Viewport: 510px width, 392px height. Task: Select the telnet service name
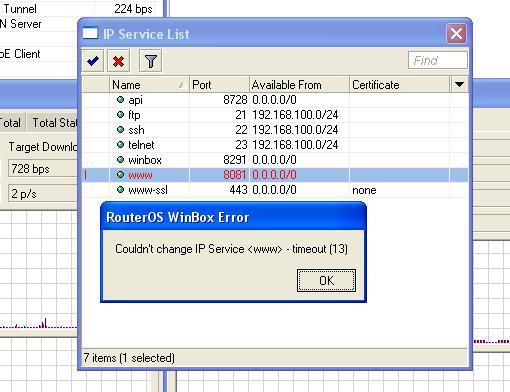[x=141, y=145]
